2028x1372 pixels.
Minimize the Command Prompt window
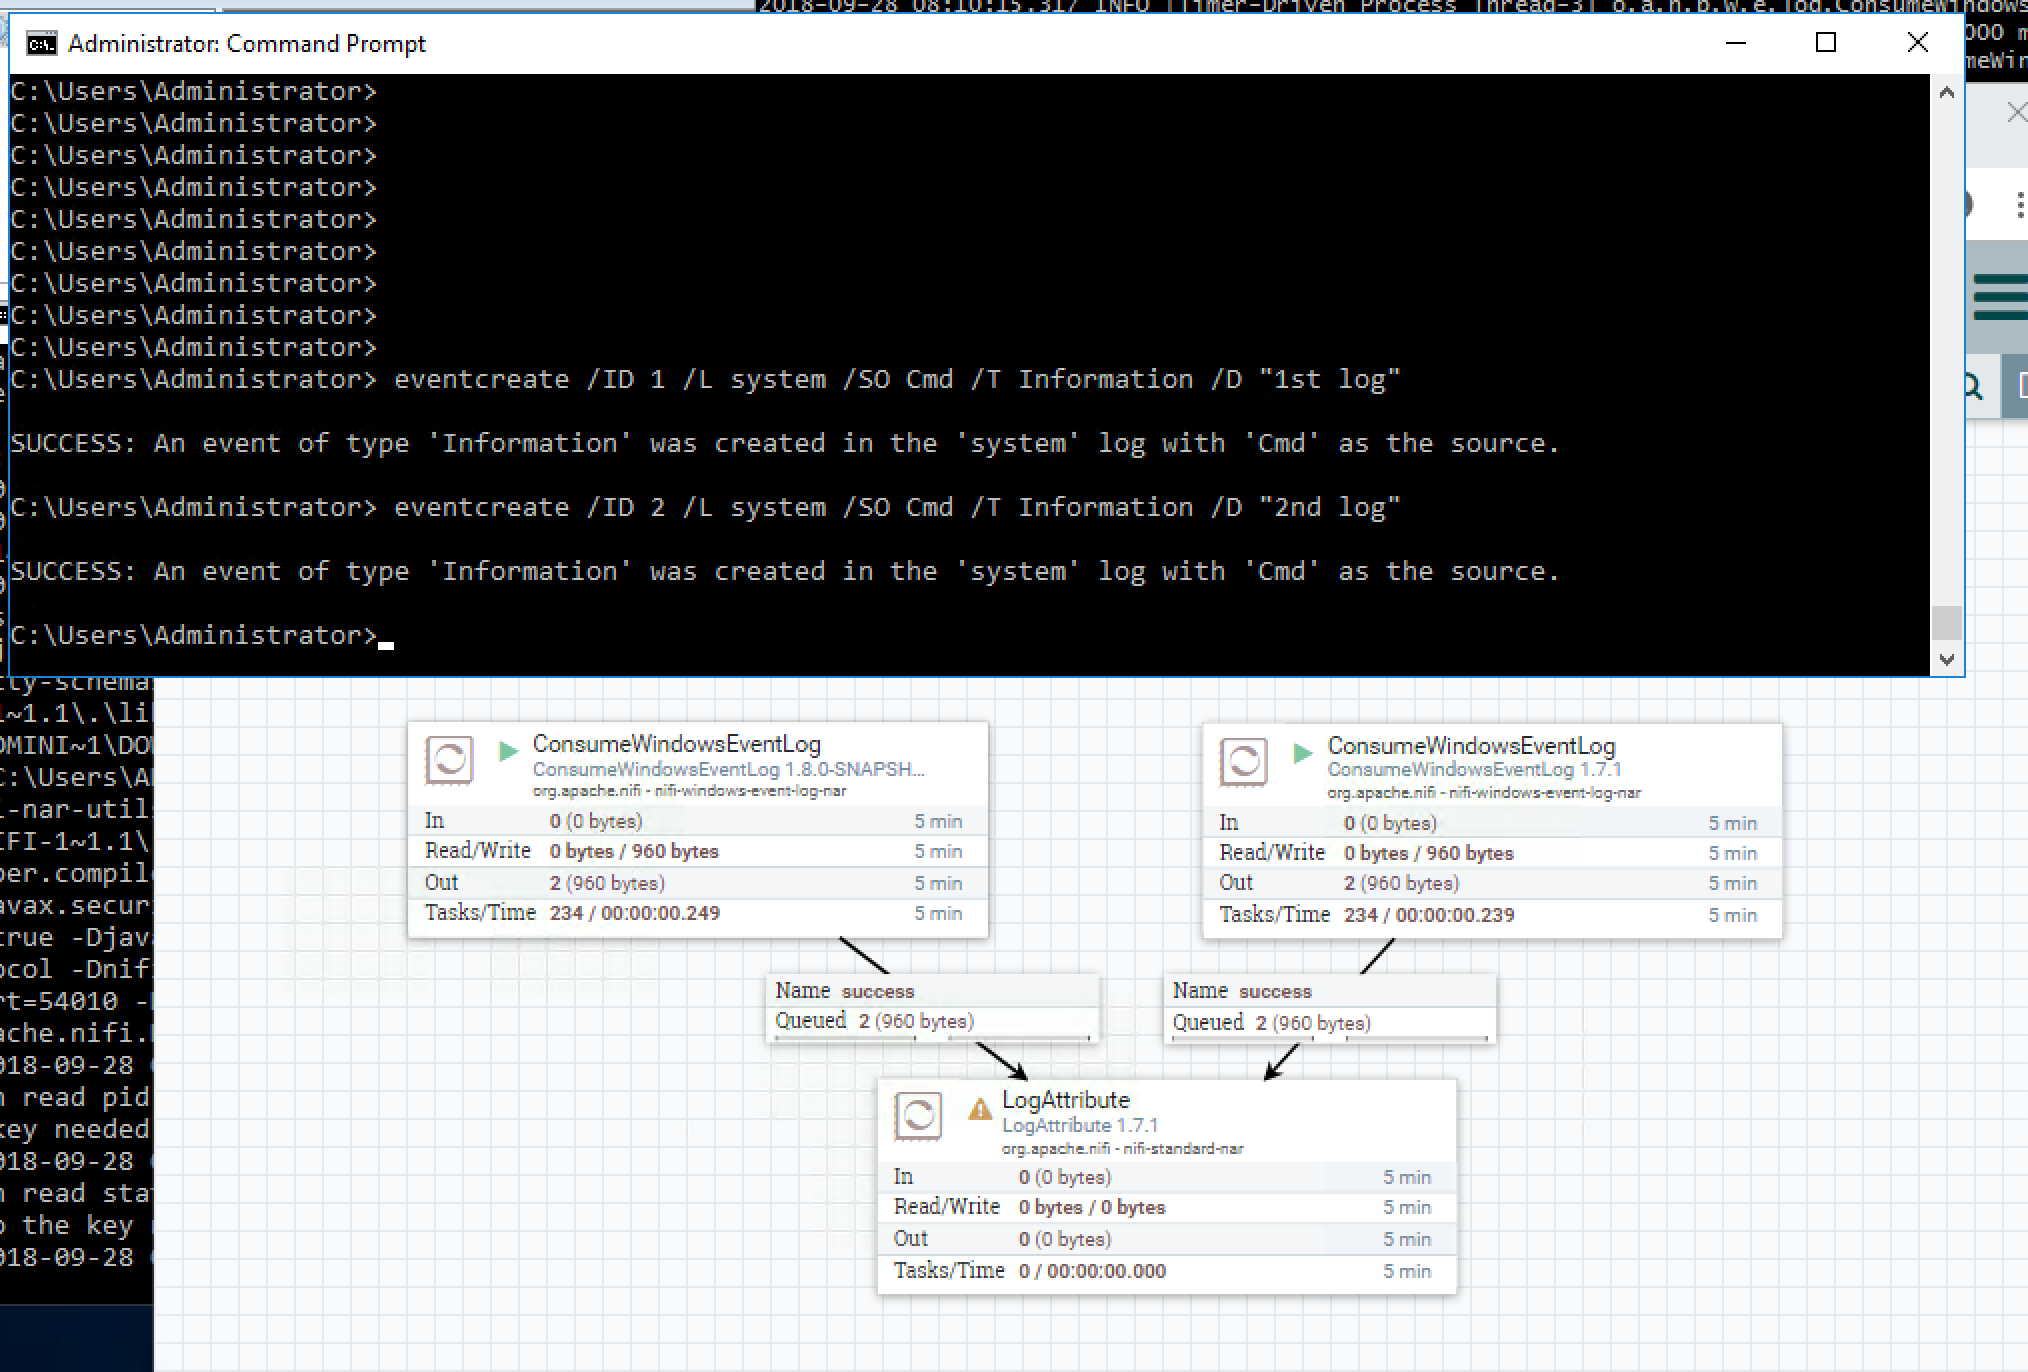1735,43
